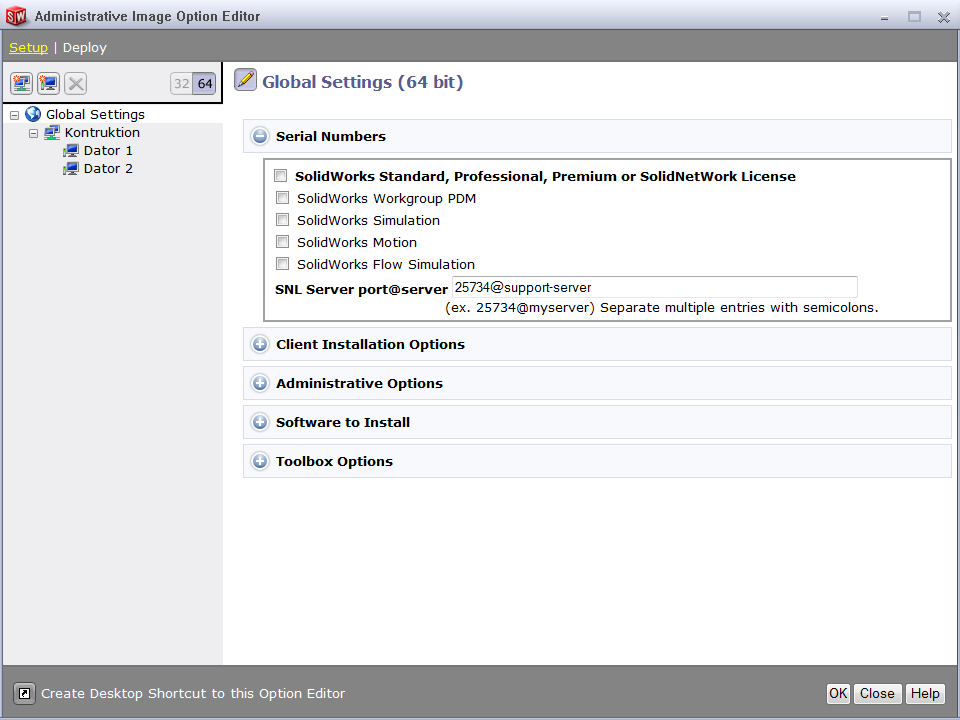Expand the Toolbox Options section
Image resolution: width=960 pixels, height=720 pixels.
point(260,461)
